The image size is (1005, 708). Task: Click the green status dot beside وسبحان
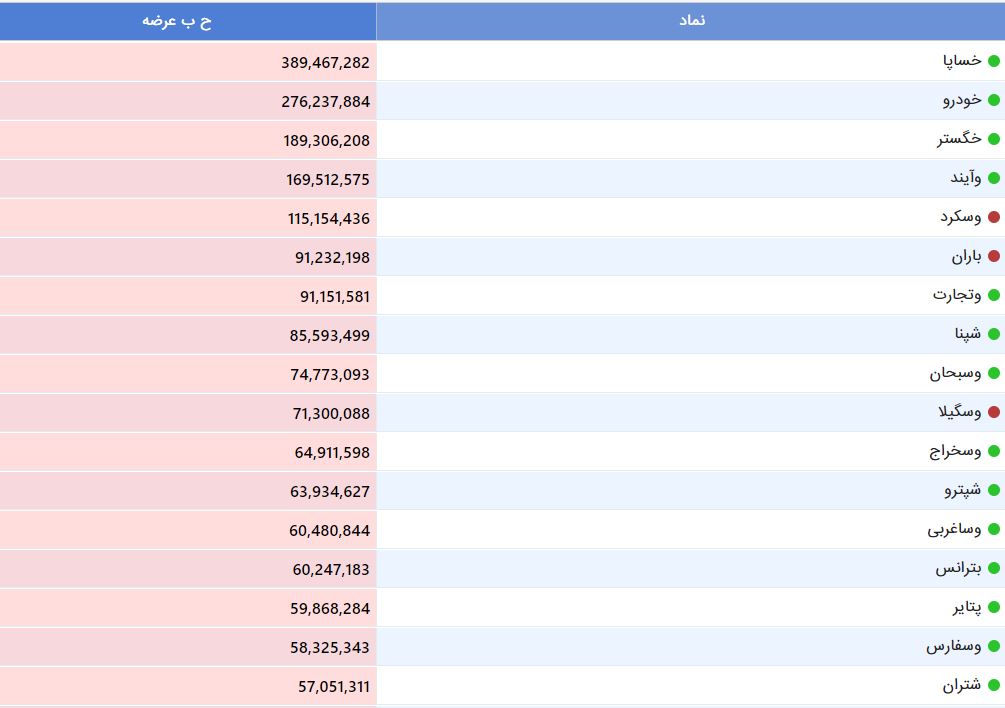click(994, 373)
